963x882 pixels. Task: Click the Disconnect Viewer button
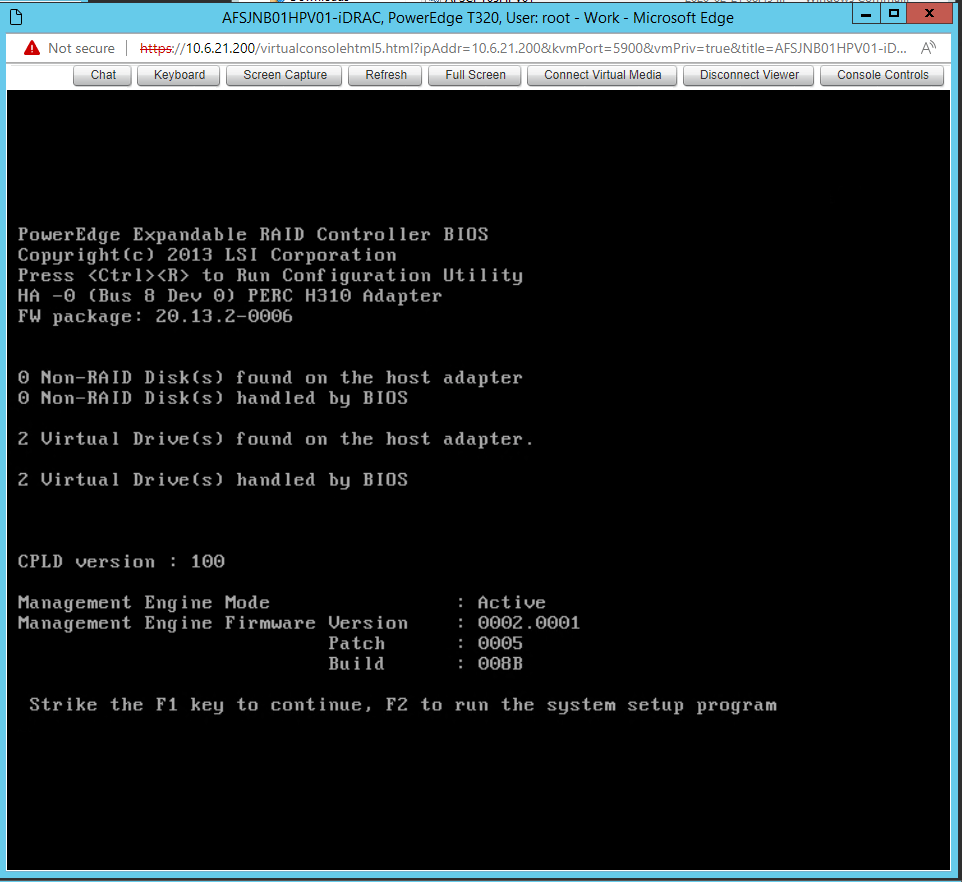[x=749, y=75]
